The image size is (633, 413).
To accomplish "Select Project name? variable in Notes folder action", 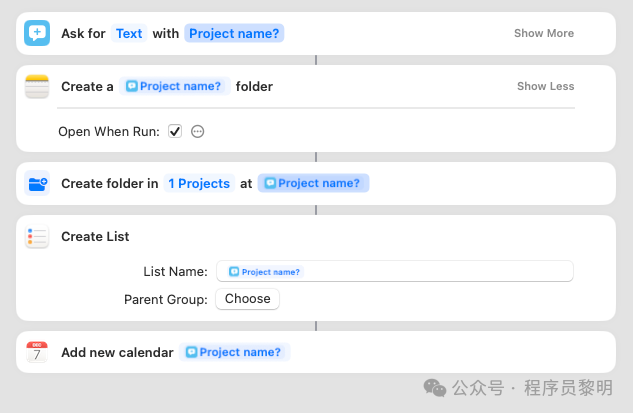I will (174, 86).
